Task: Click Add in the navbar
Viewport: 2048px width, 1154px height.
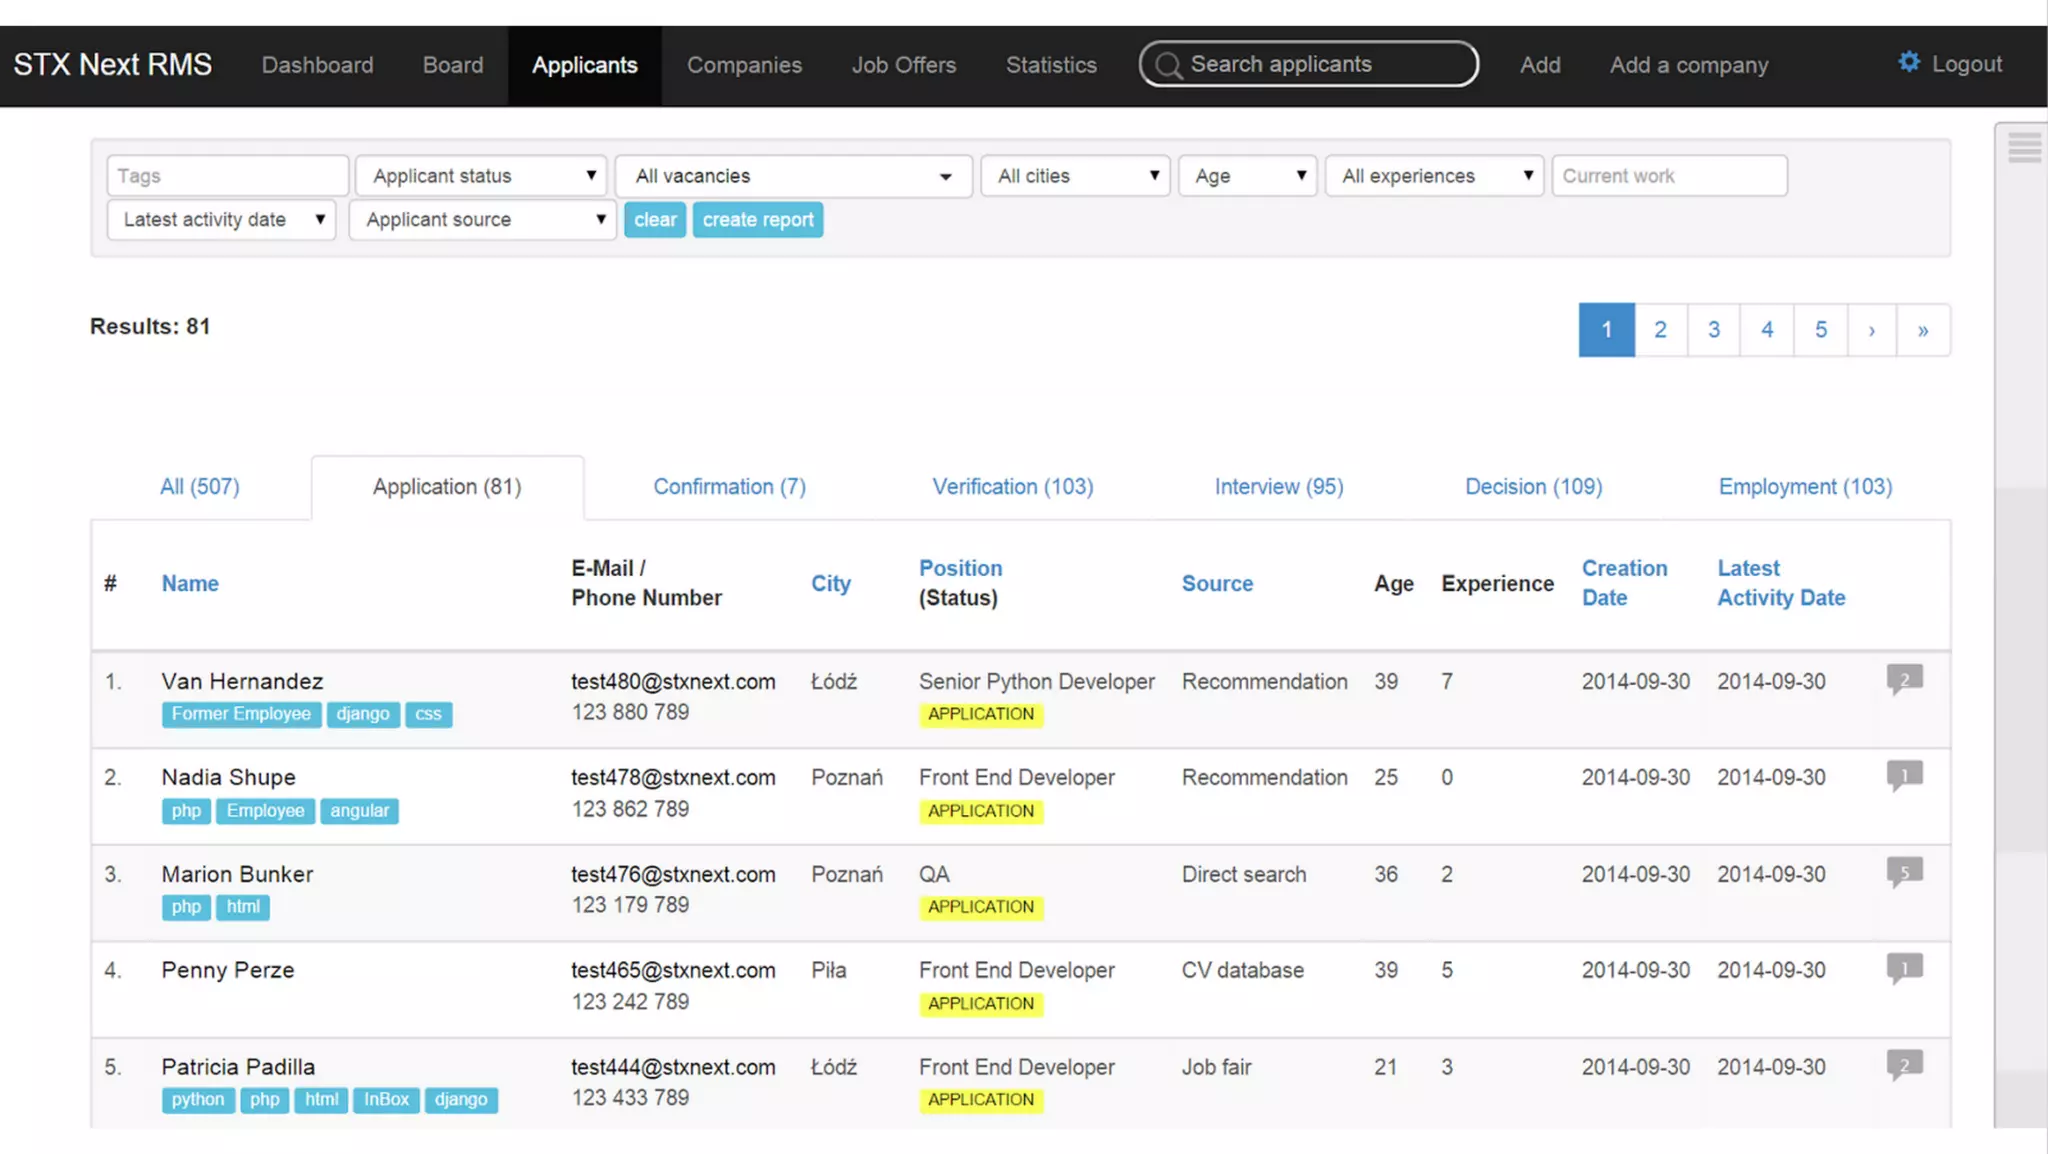Action: coord(1540,65)
